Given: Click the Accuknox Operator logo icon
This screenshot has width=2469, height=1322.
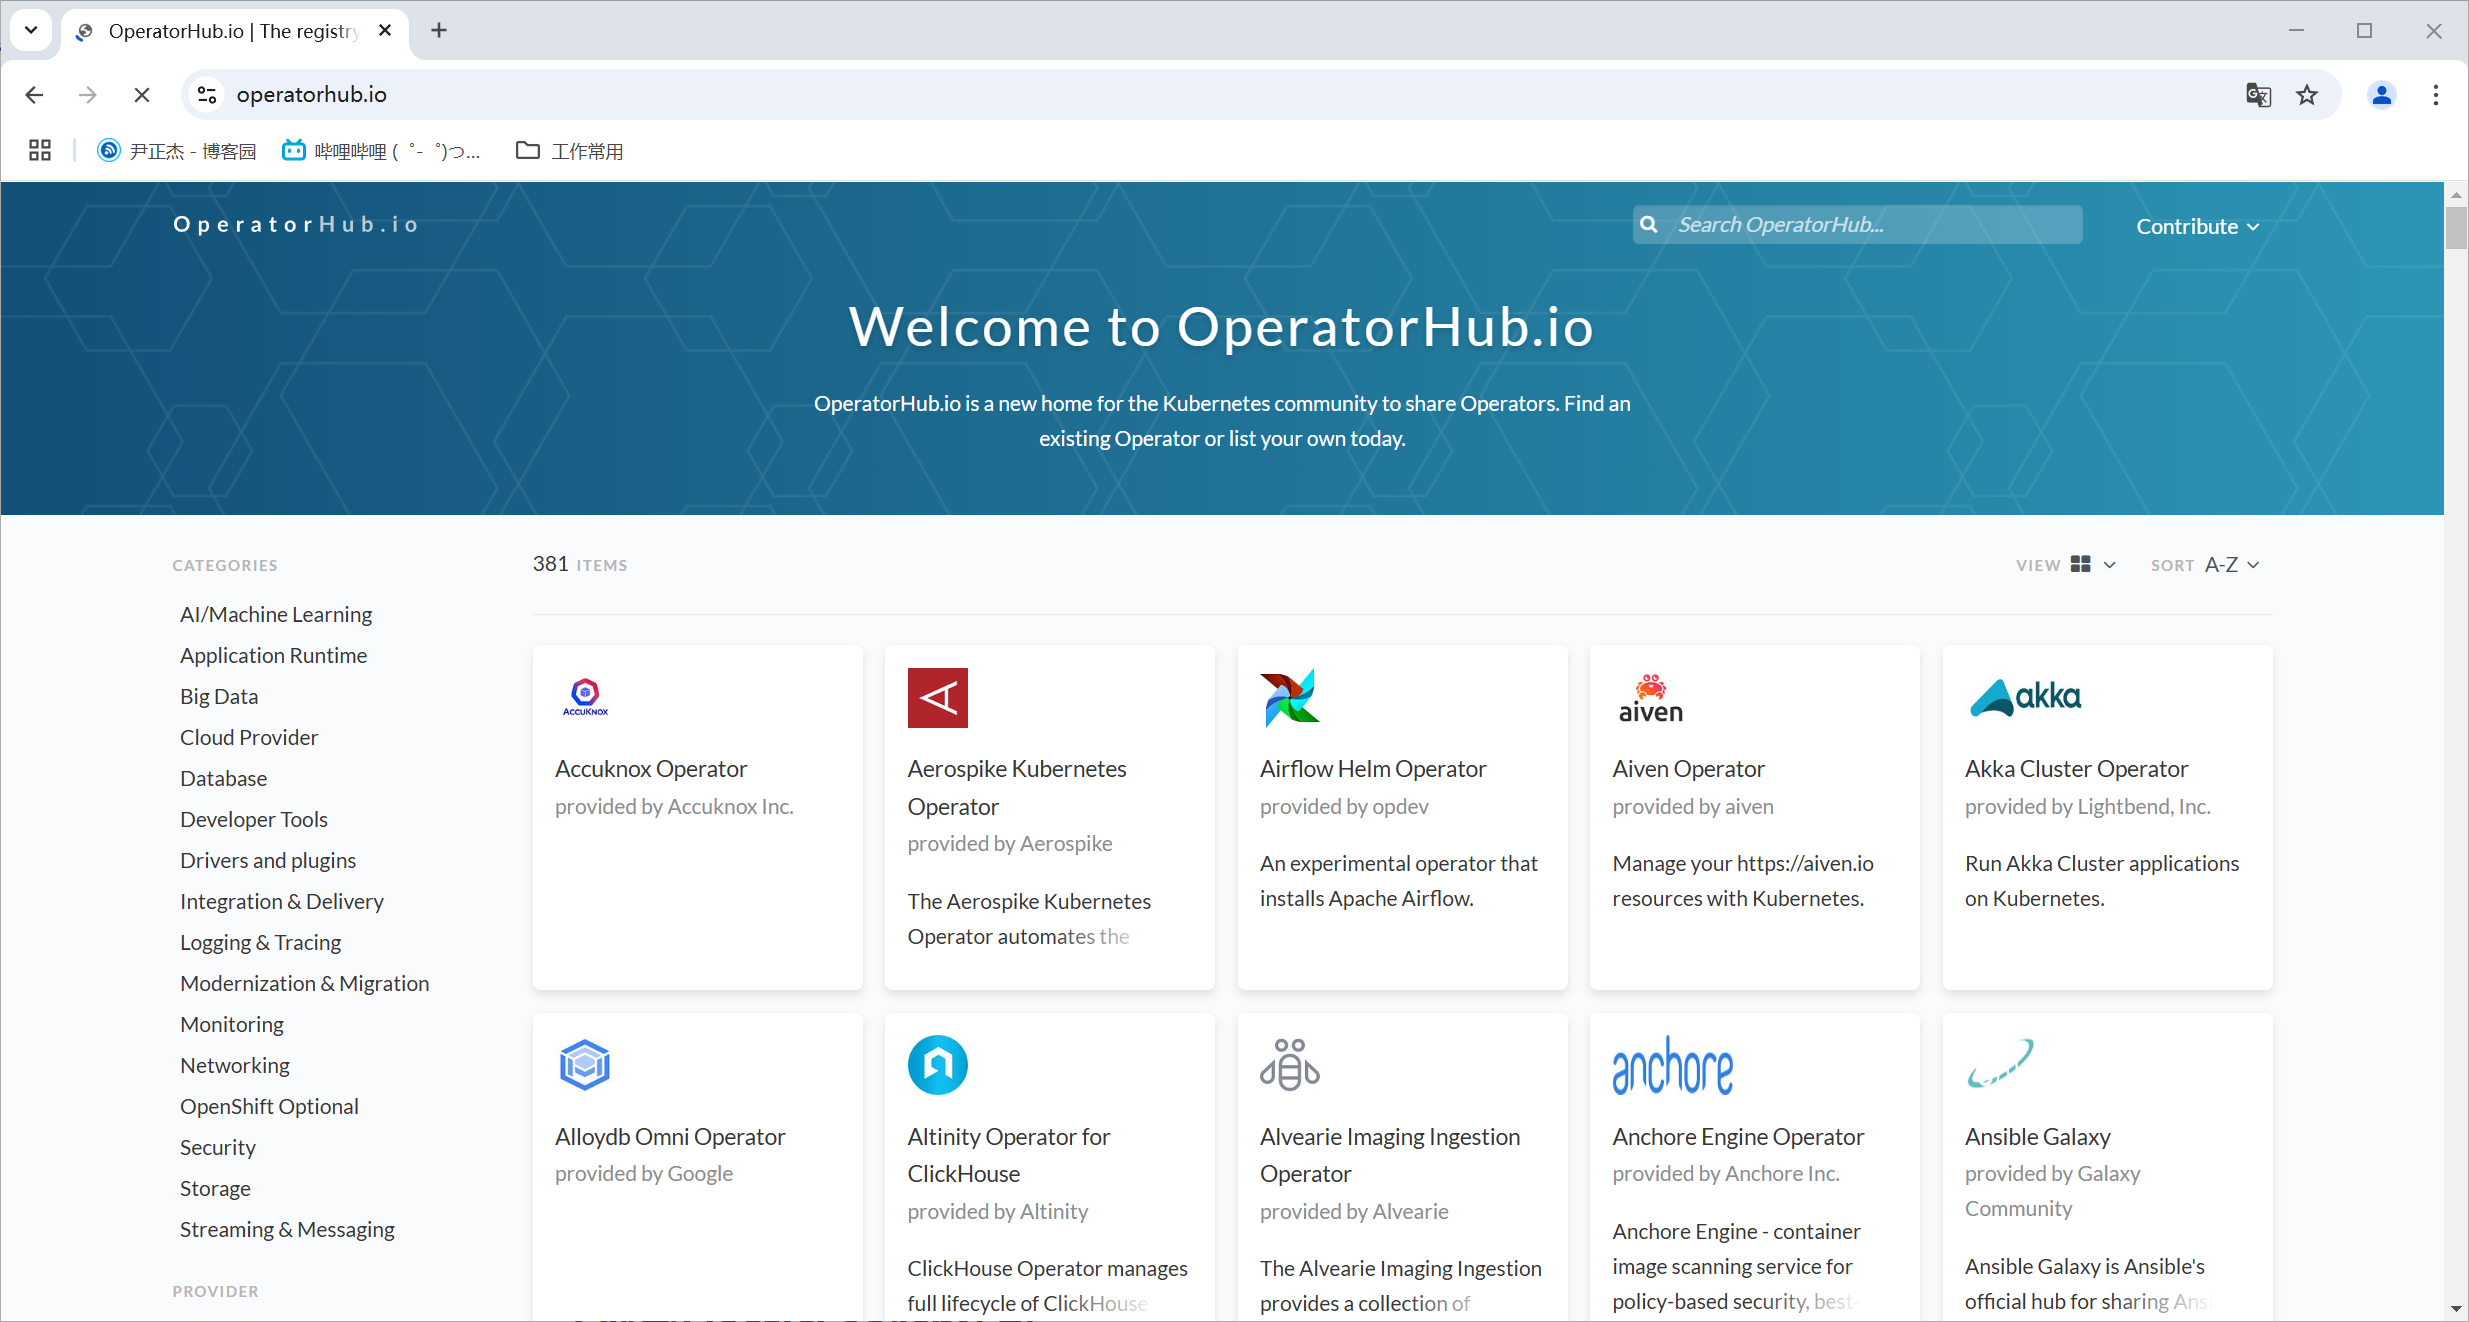Looking at the screenshot, I should point(585,697).
